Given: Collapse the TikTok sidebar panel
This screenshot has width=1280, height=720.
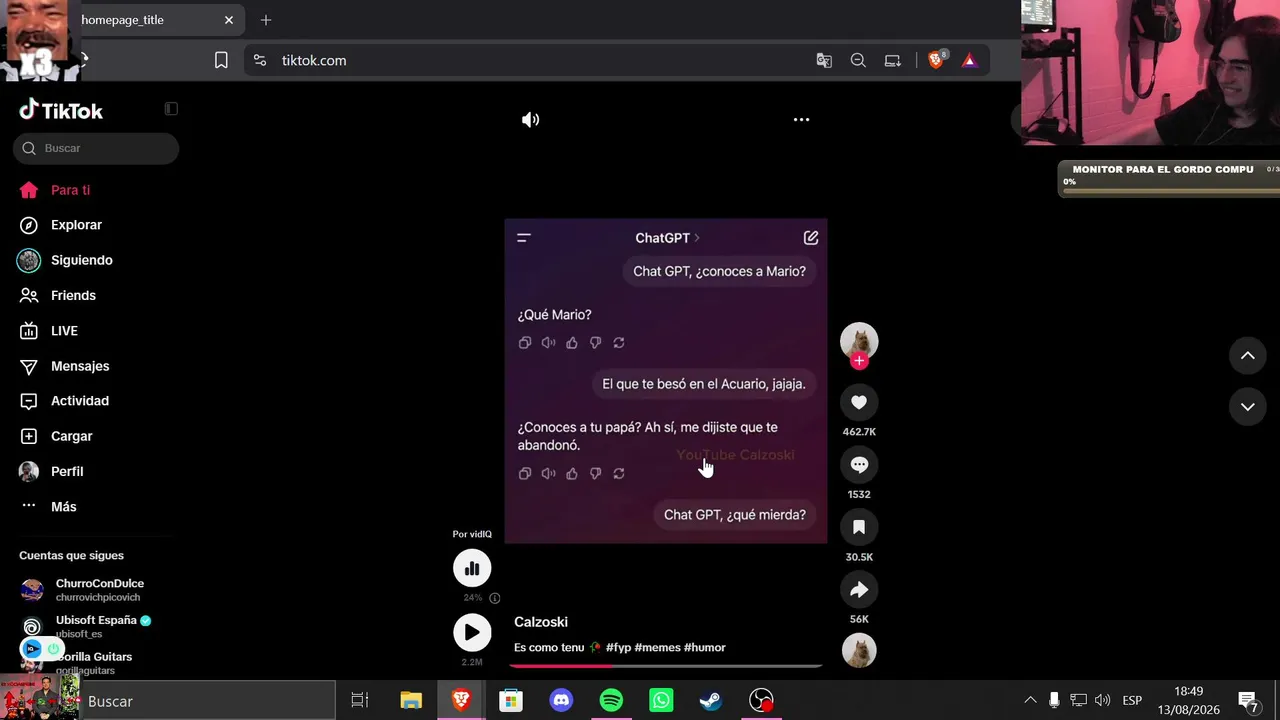Looking at the screenshot, I should click(171, 109).
